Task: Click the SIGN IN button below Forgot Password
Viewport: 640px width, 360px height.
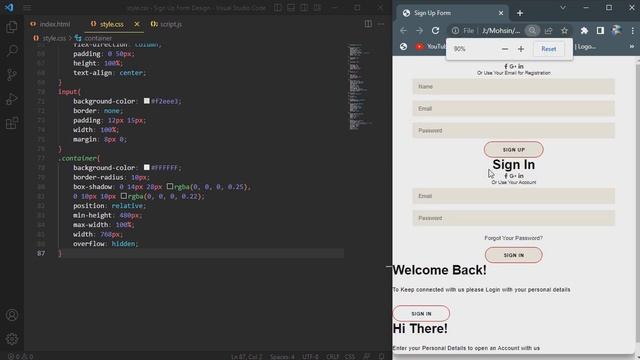Action: (513, 255)
